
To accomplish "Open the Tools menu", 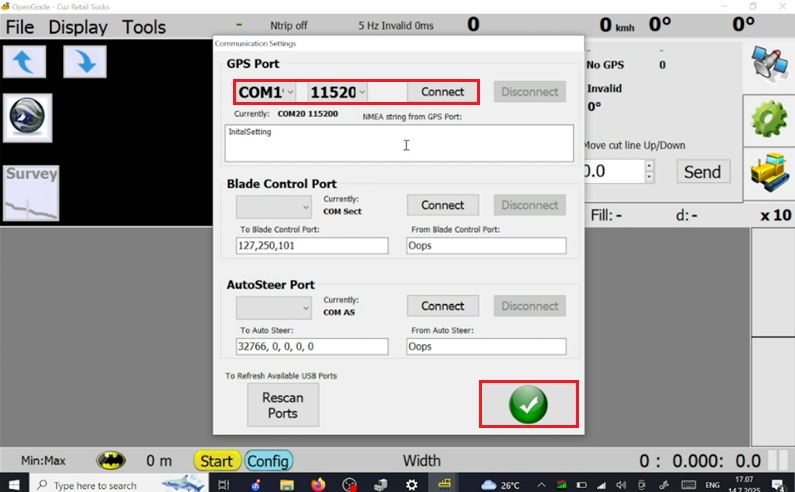I will pos(144,27).
